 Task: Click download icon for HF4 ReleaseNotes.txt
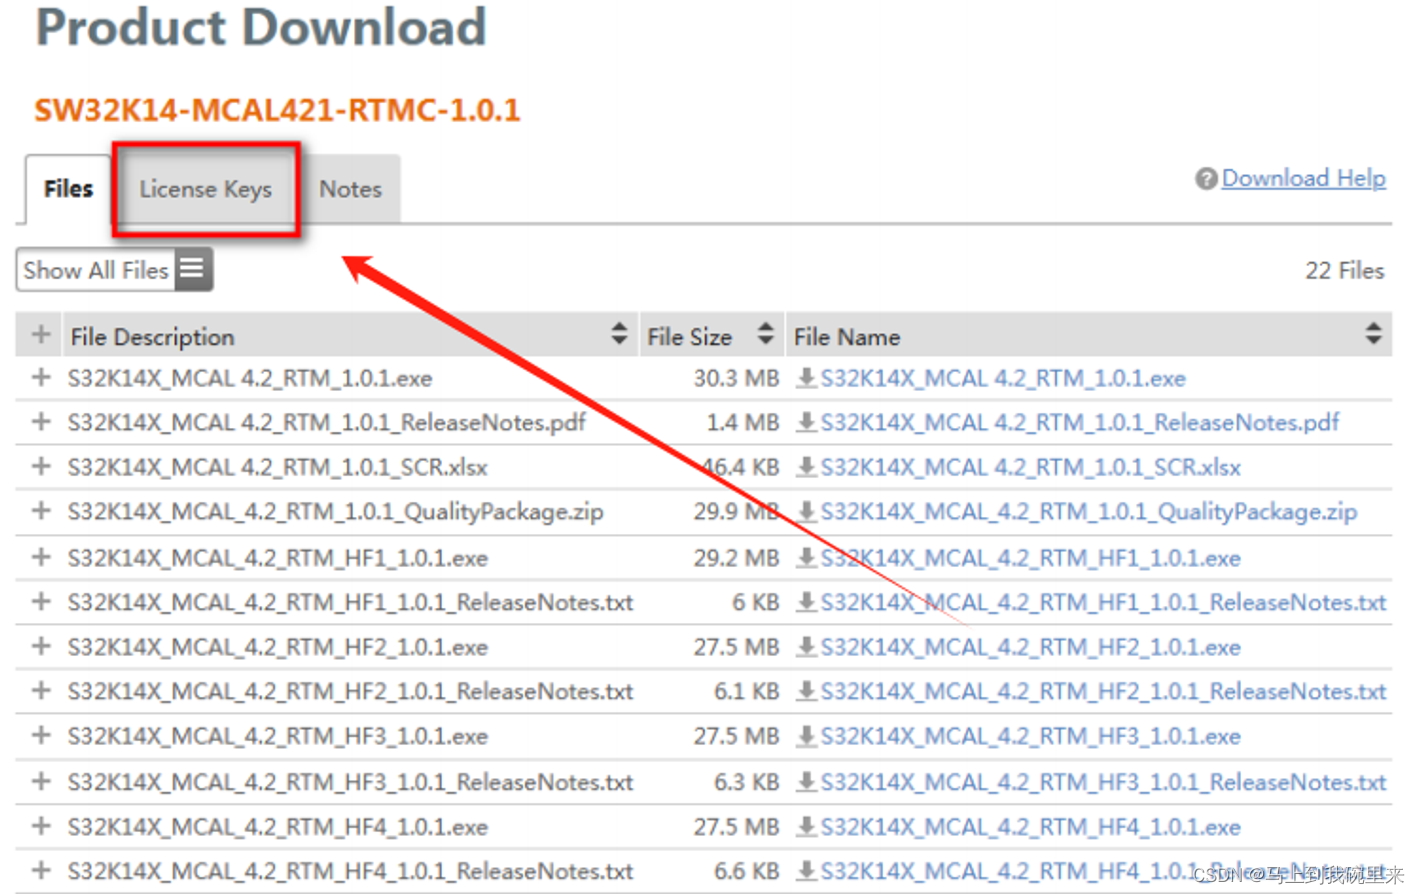[x=806, y=871]
